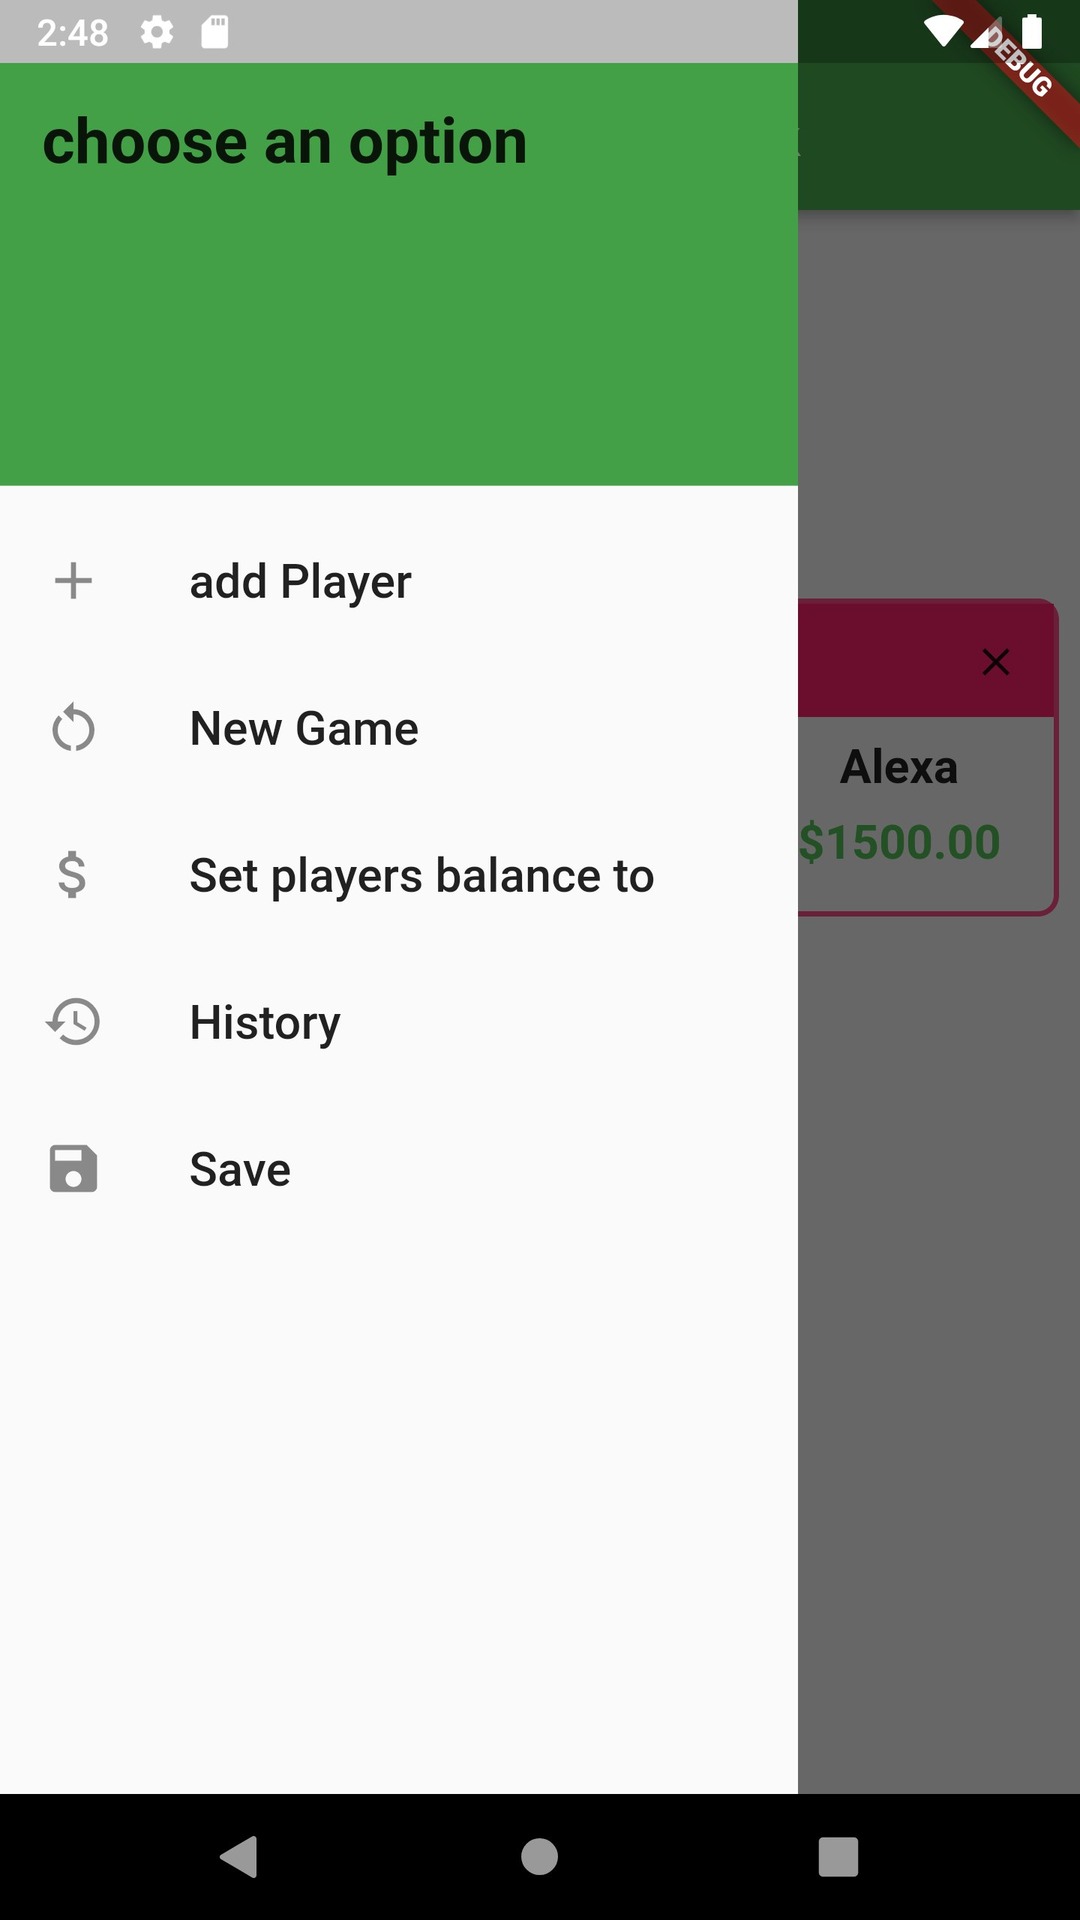
Task: Click the plus icon beside add Player
Action: (73, 581)
